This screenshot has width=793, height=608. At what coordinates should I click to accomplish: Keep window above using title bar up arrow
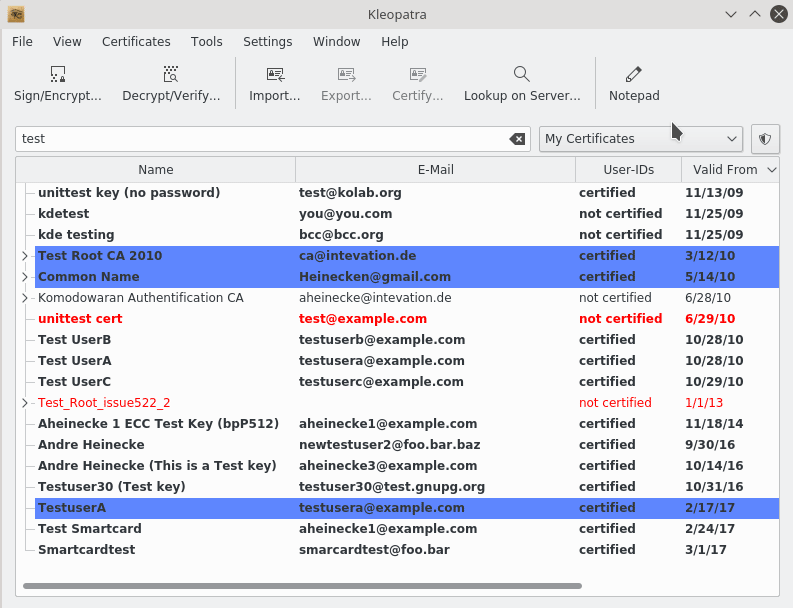pos(755,14)
